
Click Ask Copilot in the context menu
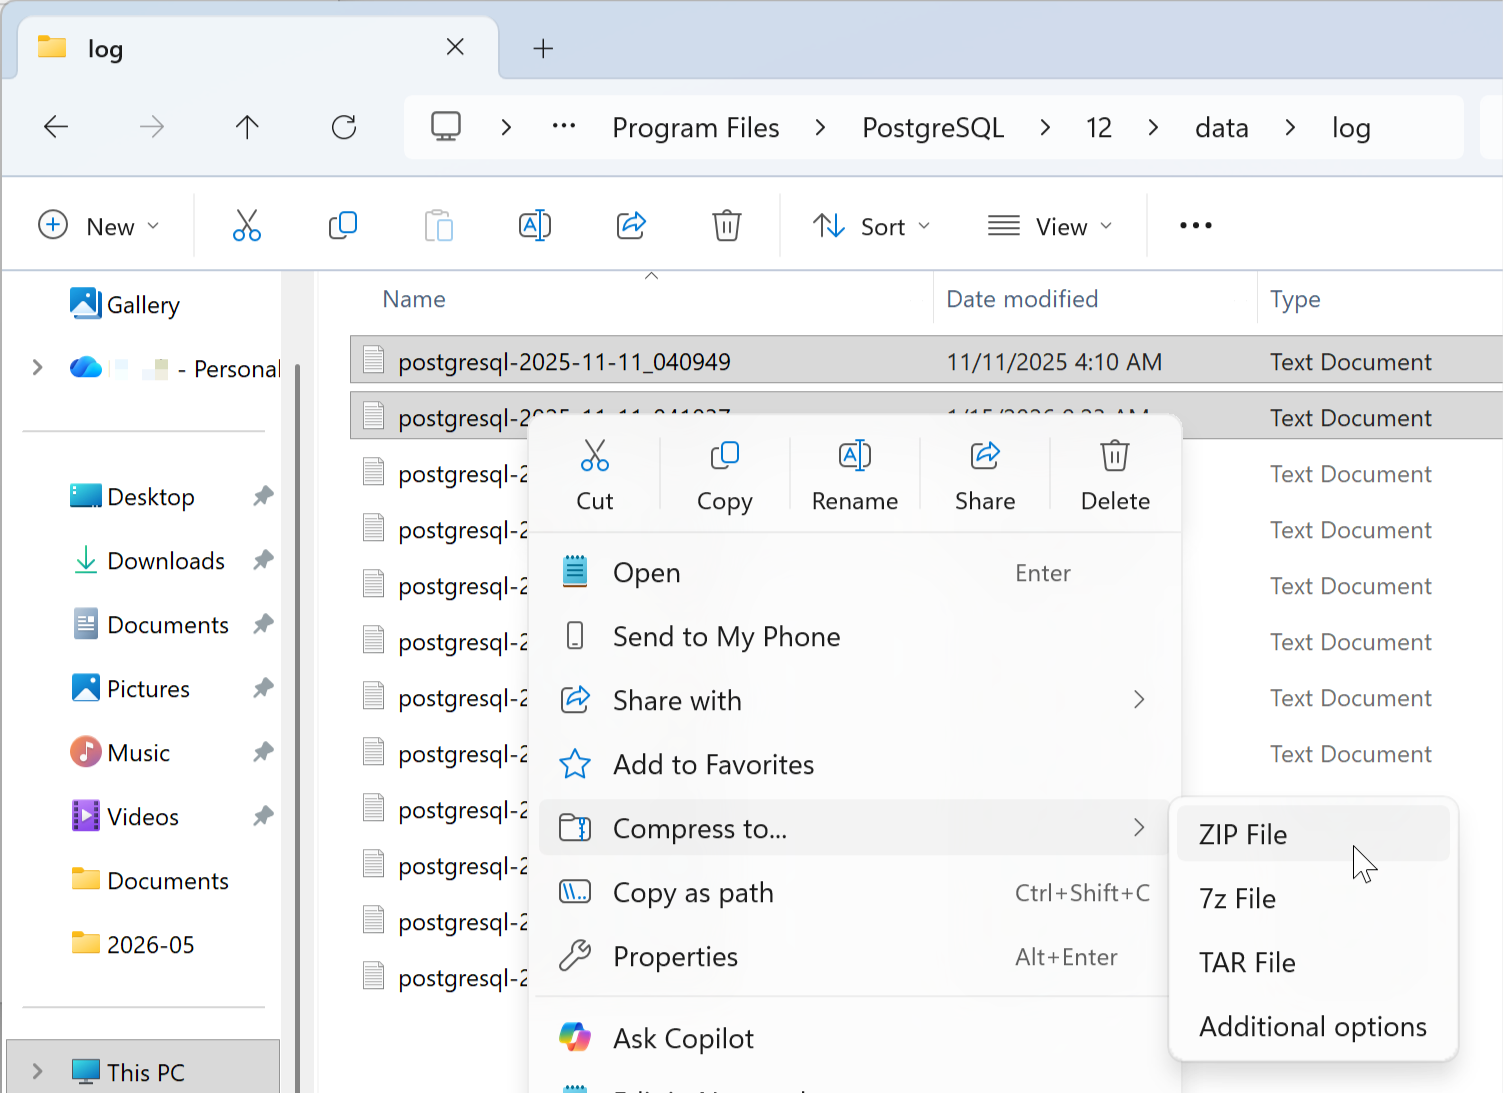855,1039
